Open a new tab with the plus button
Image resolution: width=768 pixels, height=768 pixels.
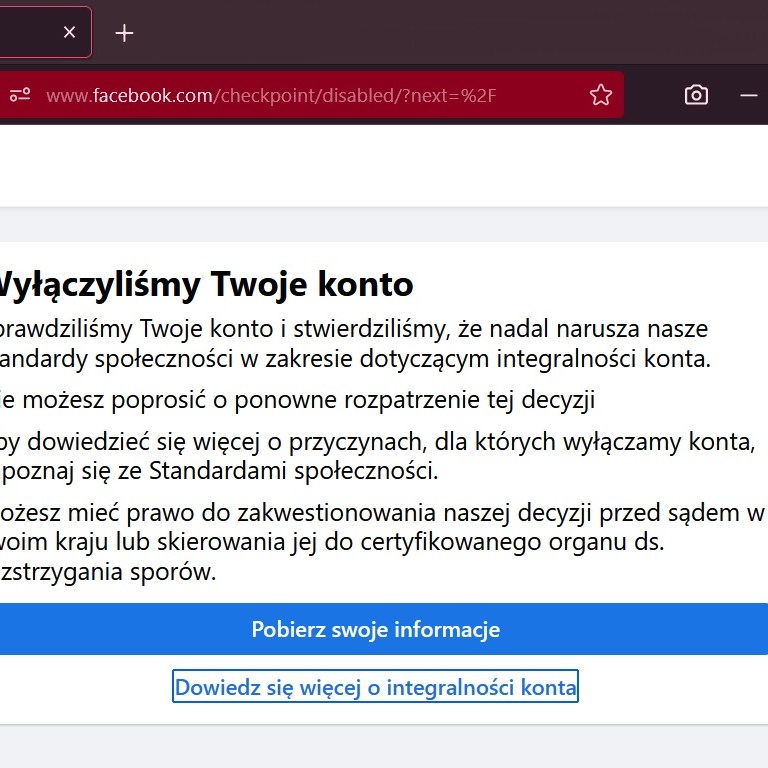click(x=124, y=33)
